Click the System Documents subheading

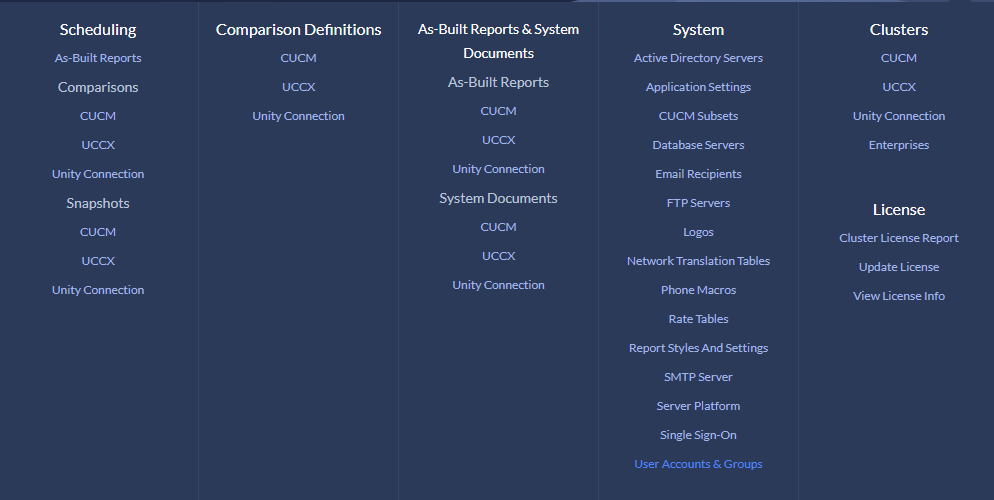click(x=498, y=198)
